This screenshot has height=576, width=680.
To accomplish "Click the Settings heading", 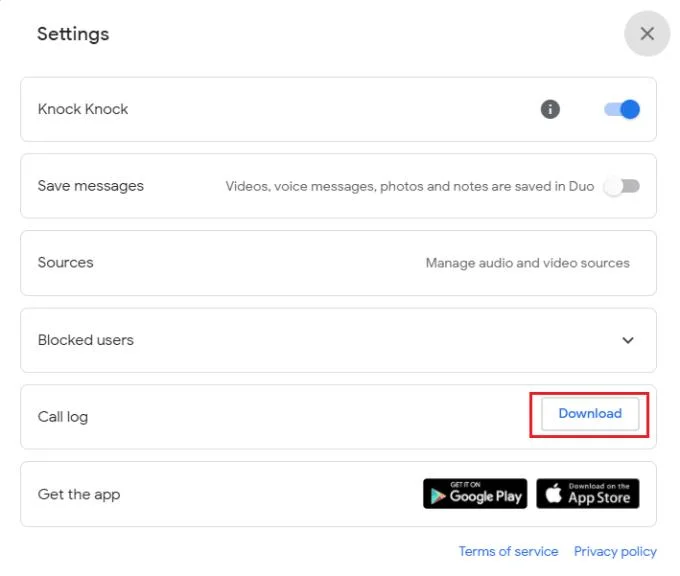I will (73, 34).
